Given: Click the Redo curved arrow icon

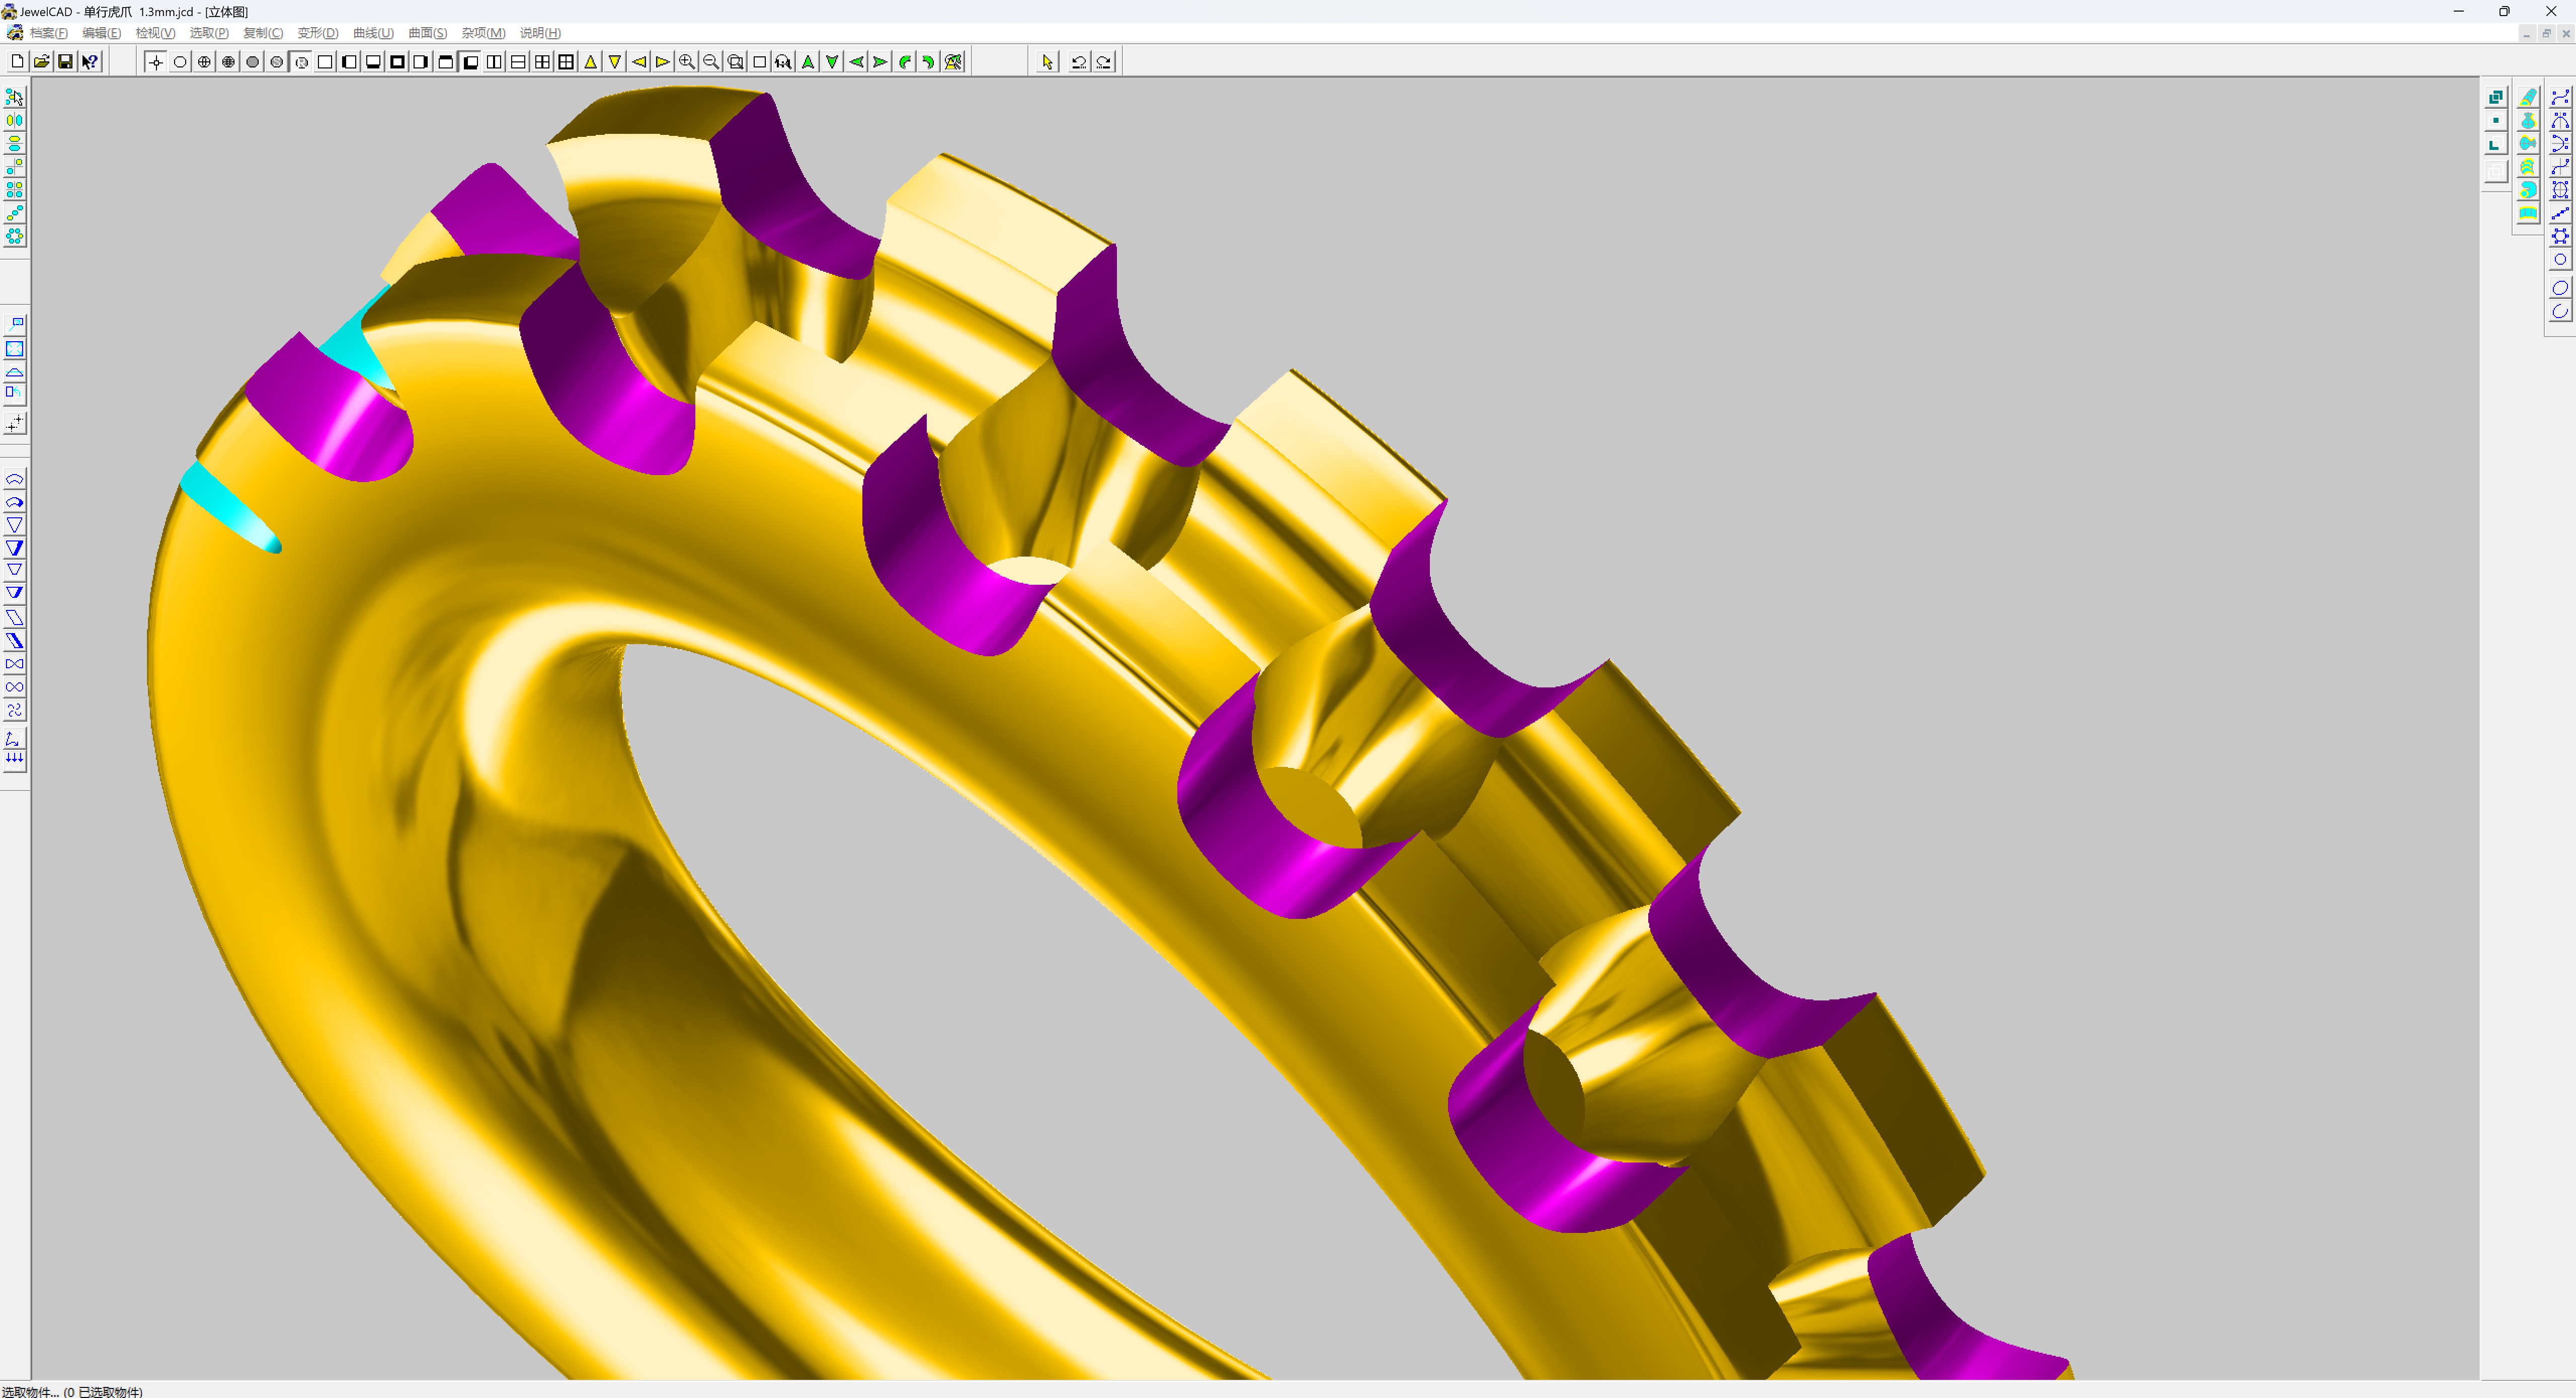Looking at the screenshot, I should pyautogui.click(x=1104, y=62).
